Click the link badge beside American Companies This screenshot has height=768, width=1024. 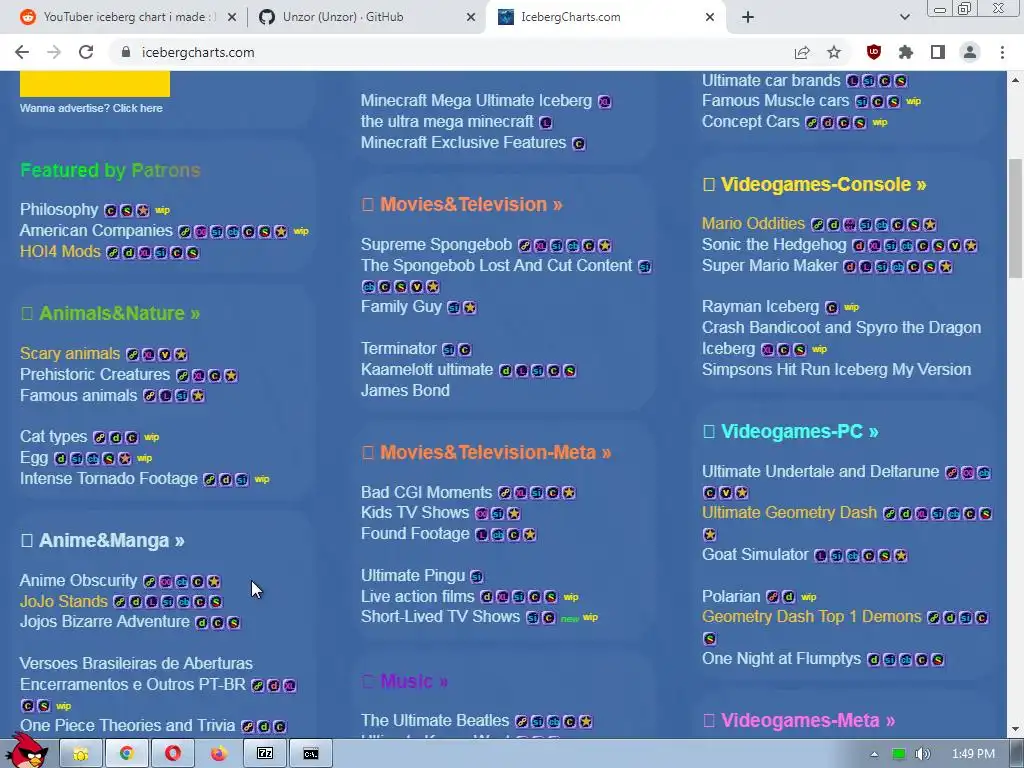pos(185,232)
